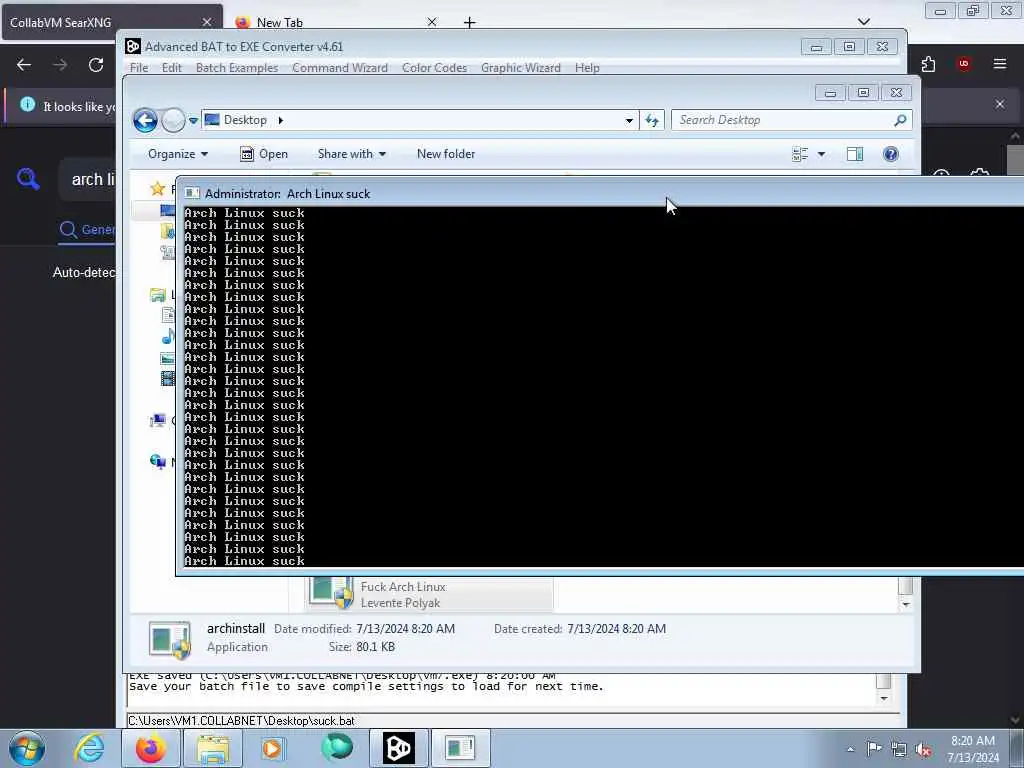The image size is (1024, 768).
Task: Click the Desktop breadcrumb in the address bar
Action: click(245, 120)
